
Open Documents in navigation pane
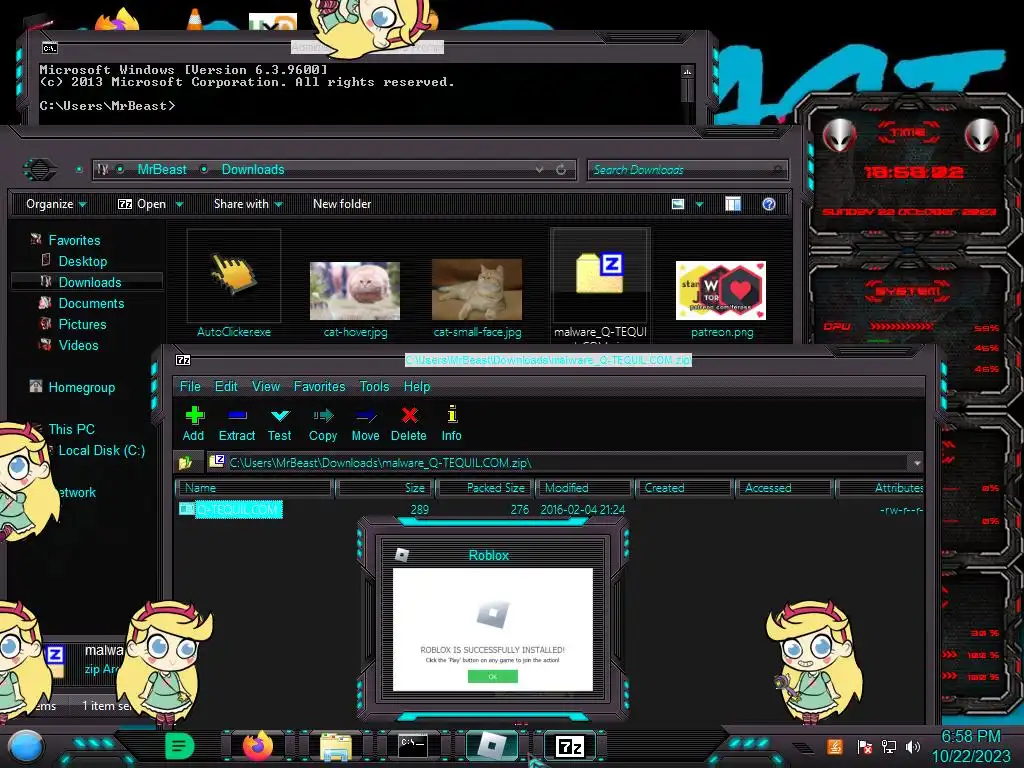(91, 303)
